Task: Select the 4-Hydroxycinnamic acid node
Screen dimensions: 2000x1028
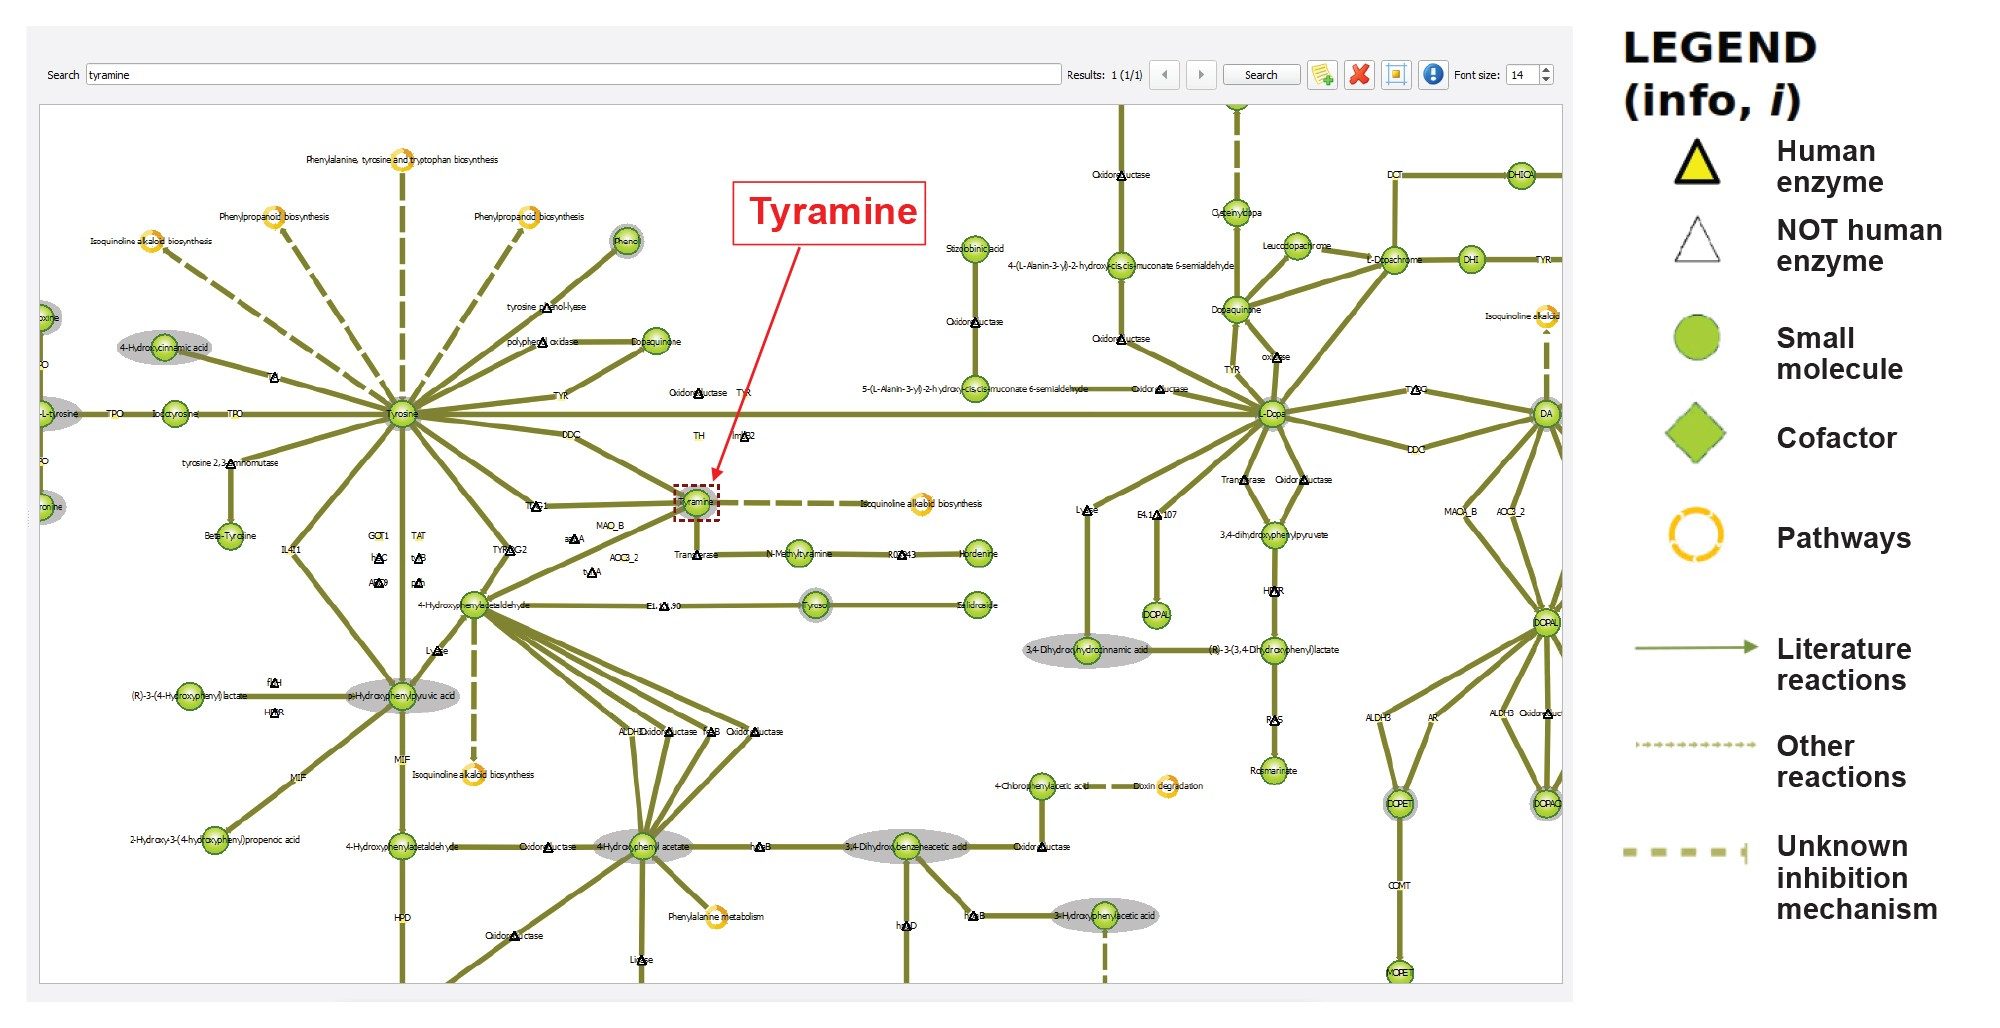Action: pyautogui.click(x=165, y=348)
